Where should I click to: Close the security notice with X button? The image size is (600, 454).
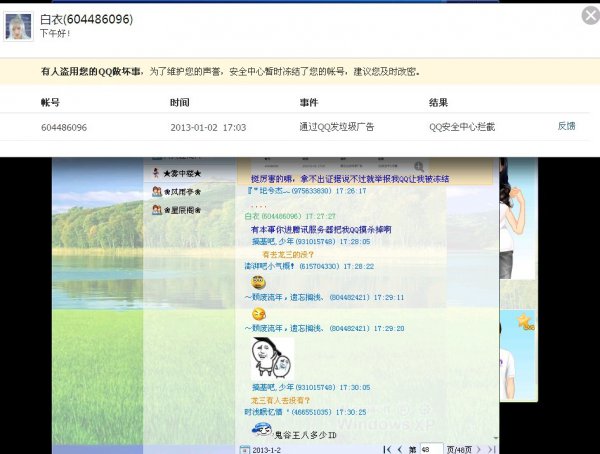click(590, 15)
